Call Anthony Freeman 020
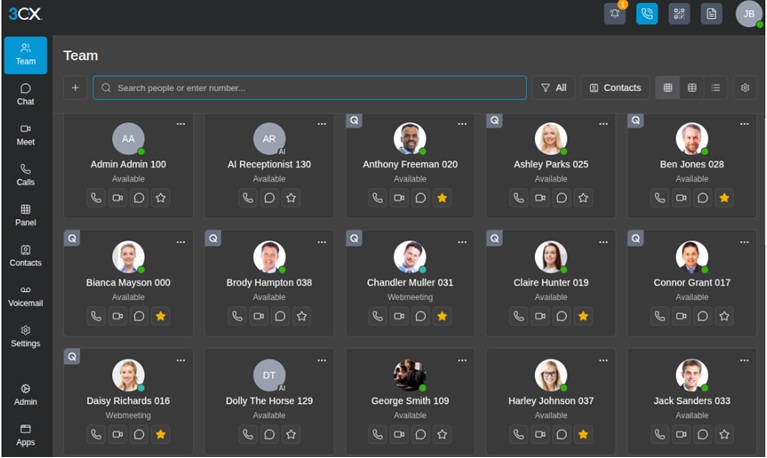The image size is (767, 458). click(x=377, y=198)
